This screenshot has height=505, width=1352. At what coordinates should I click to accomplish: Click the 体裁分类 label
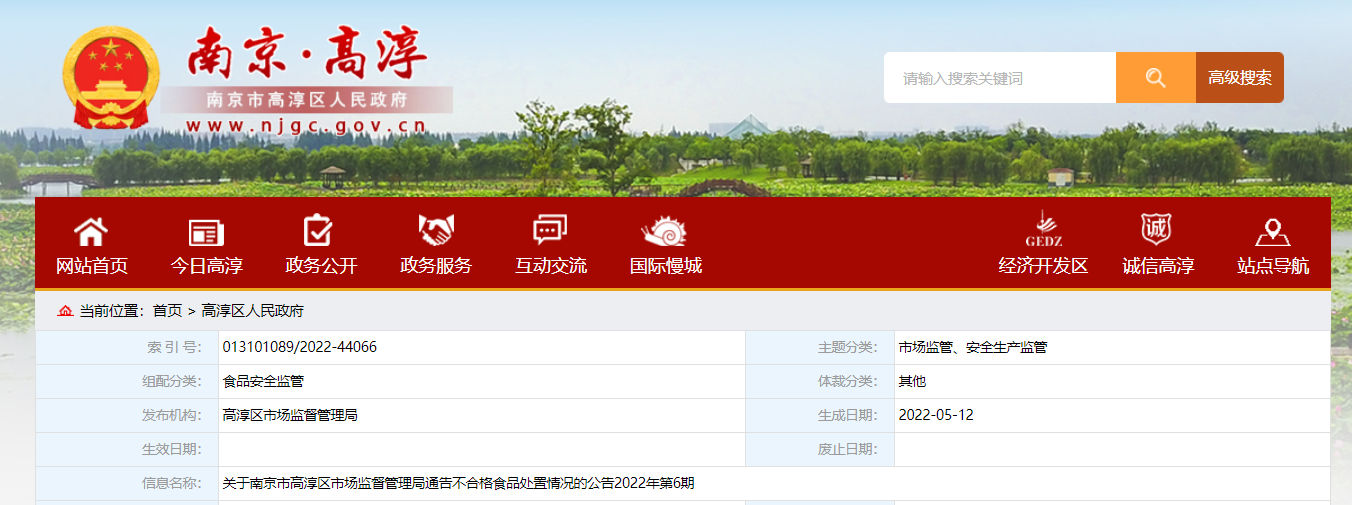pos(847,381)
